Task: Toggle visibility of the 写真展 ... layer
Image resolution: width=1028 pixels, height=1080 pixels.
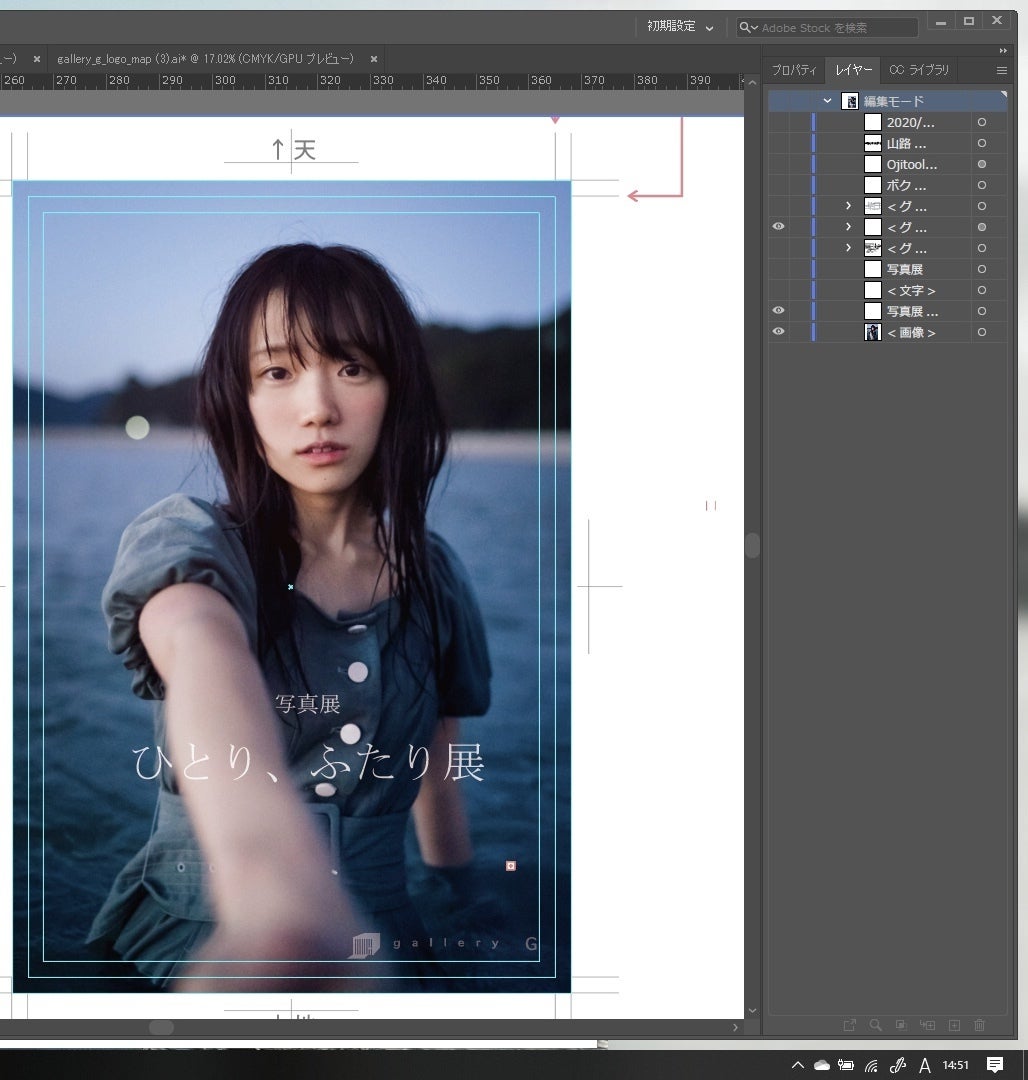Action: tap(779, 311)
